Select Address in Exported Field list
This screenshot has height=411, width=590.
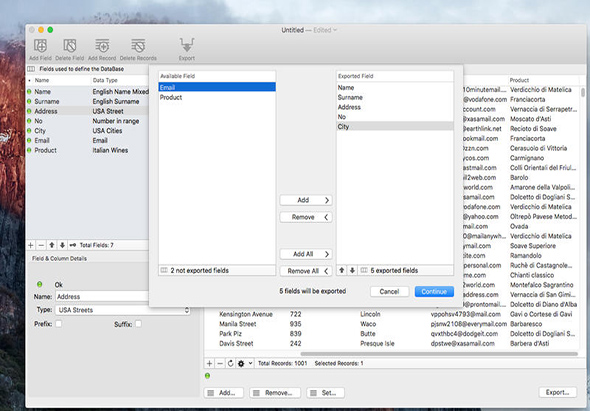click(x=395, y=107)
